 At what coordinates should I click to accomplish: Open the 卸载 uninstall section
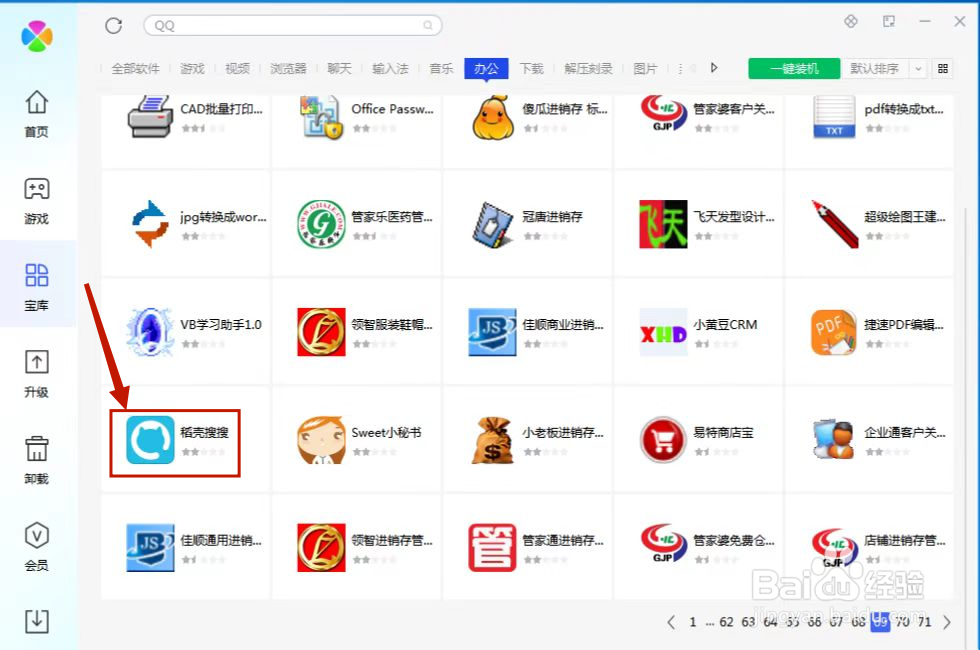click(x=36, y=461)
